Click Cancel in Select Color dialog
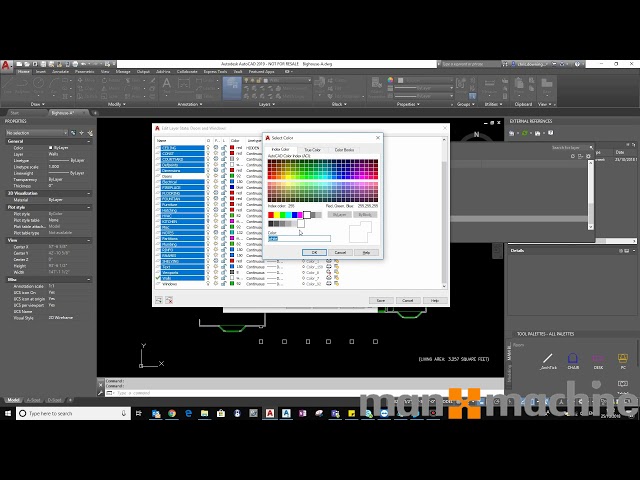 pos(340,253)
